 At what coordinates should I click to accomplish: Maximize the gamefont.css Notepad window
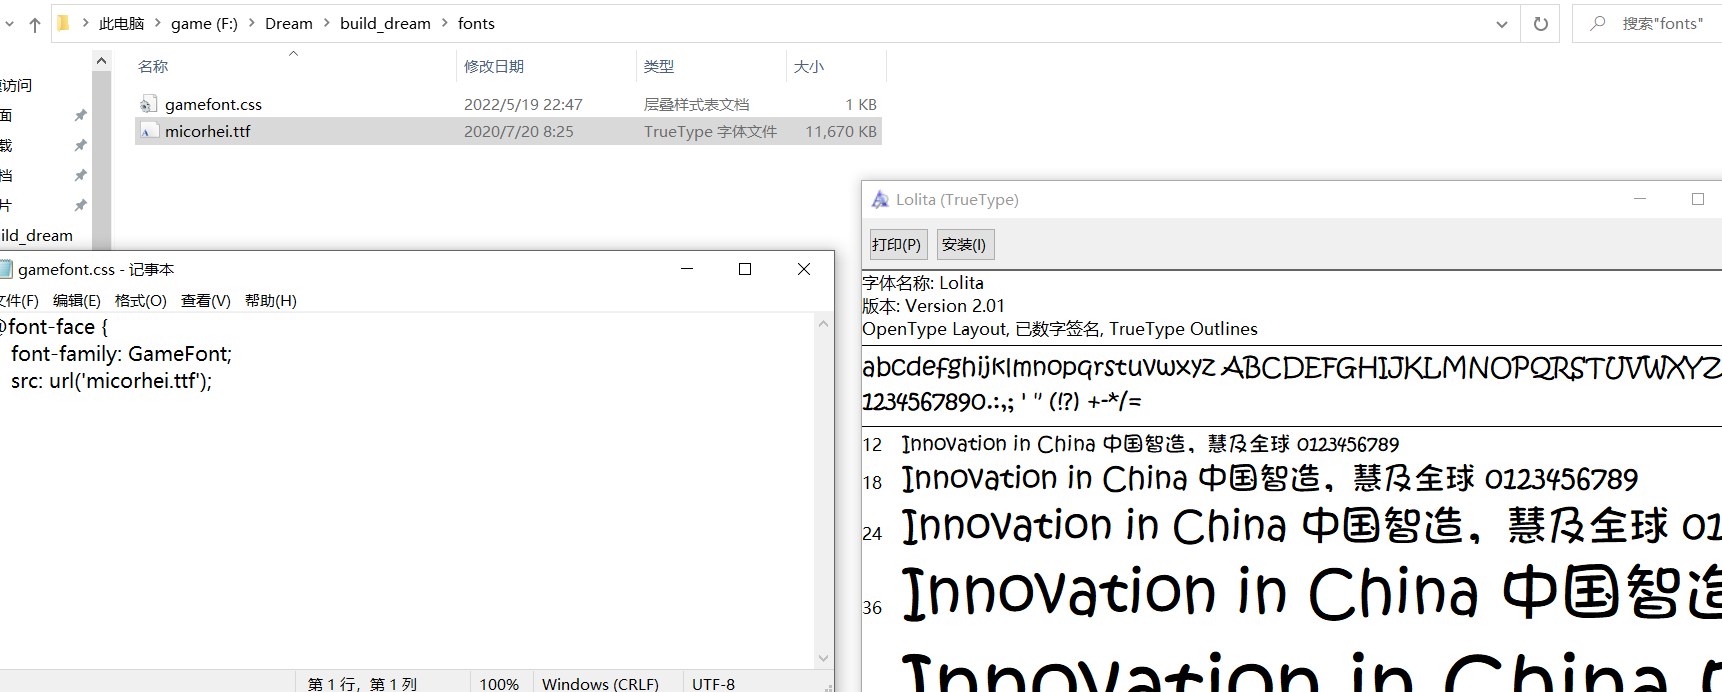745,269
